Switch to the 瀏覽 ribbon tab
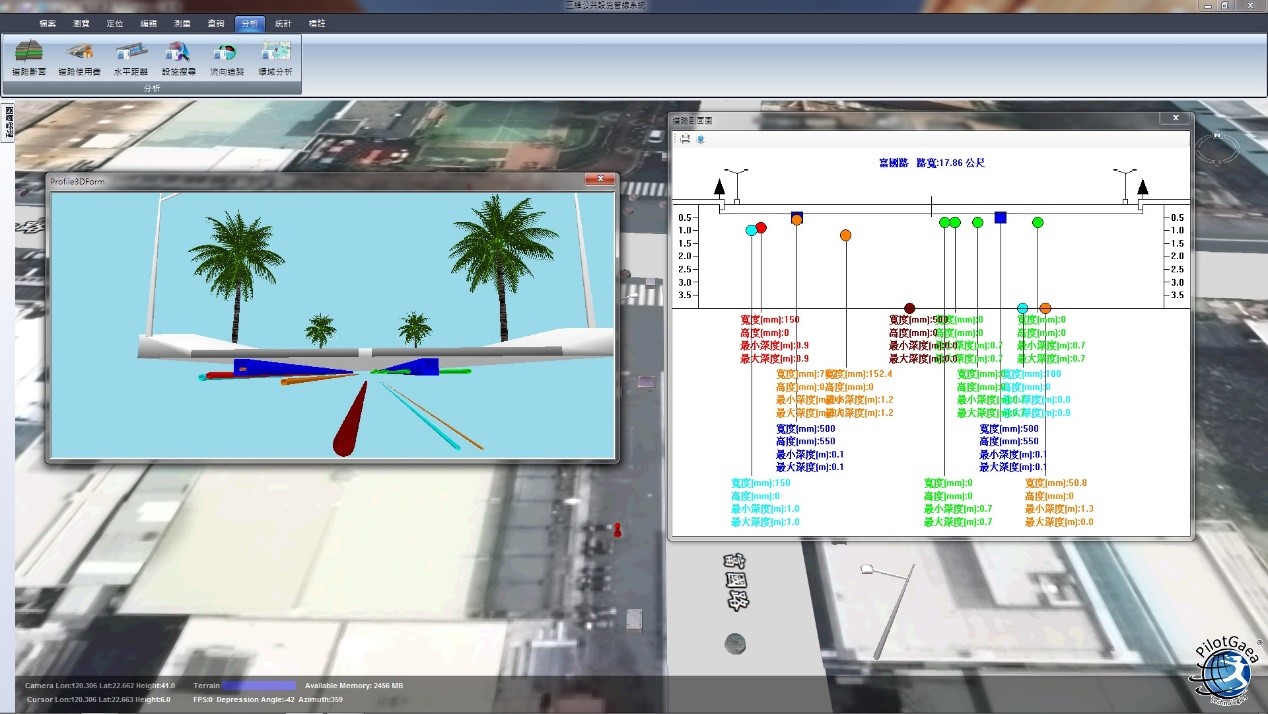The width and height of the screenshot is (1268, 714). (81, 23)
